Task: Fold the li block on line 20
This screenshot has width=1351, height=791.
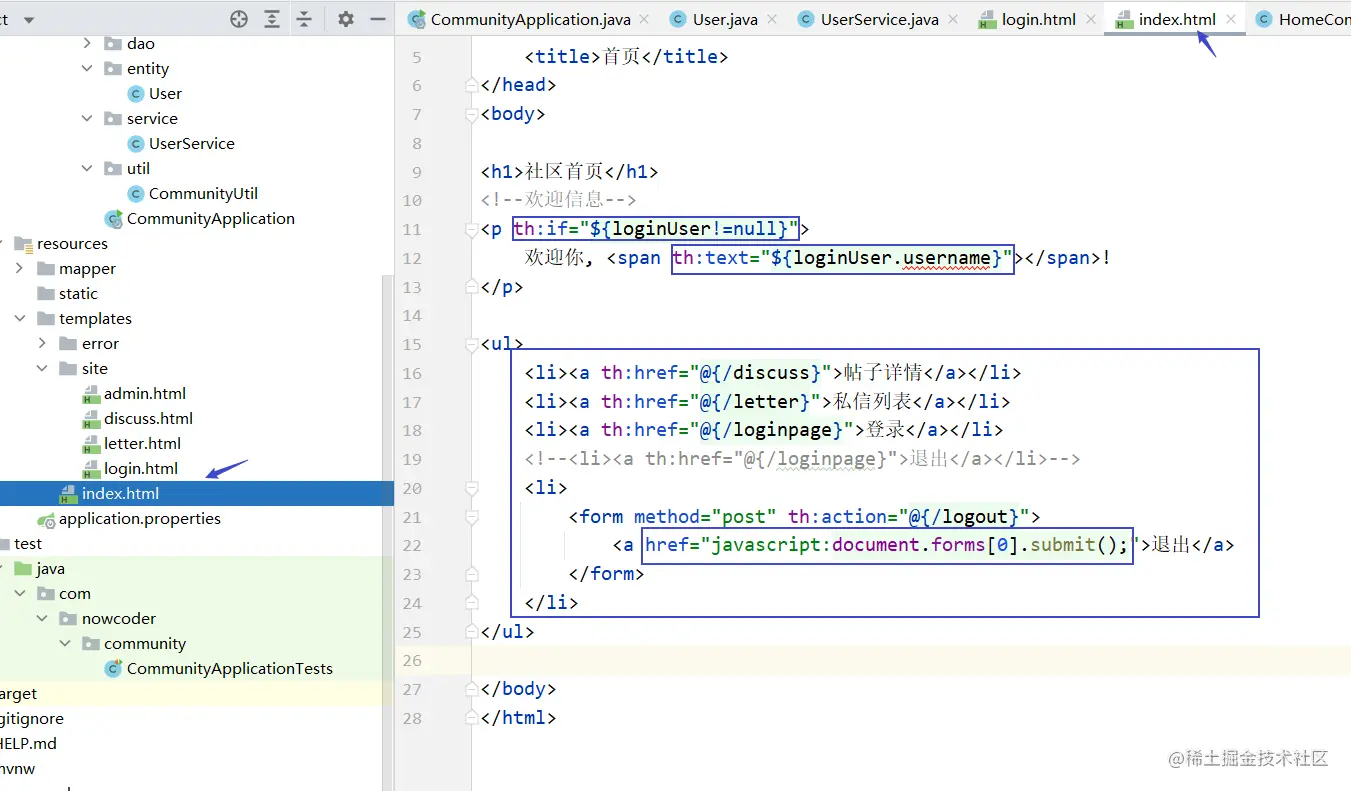Action: (x=471, y=488)
